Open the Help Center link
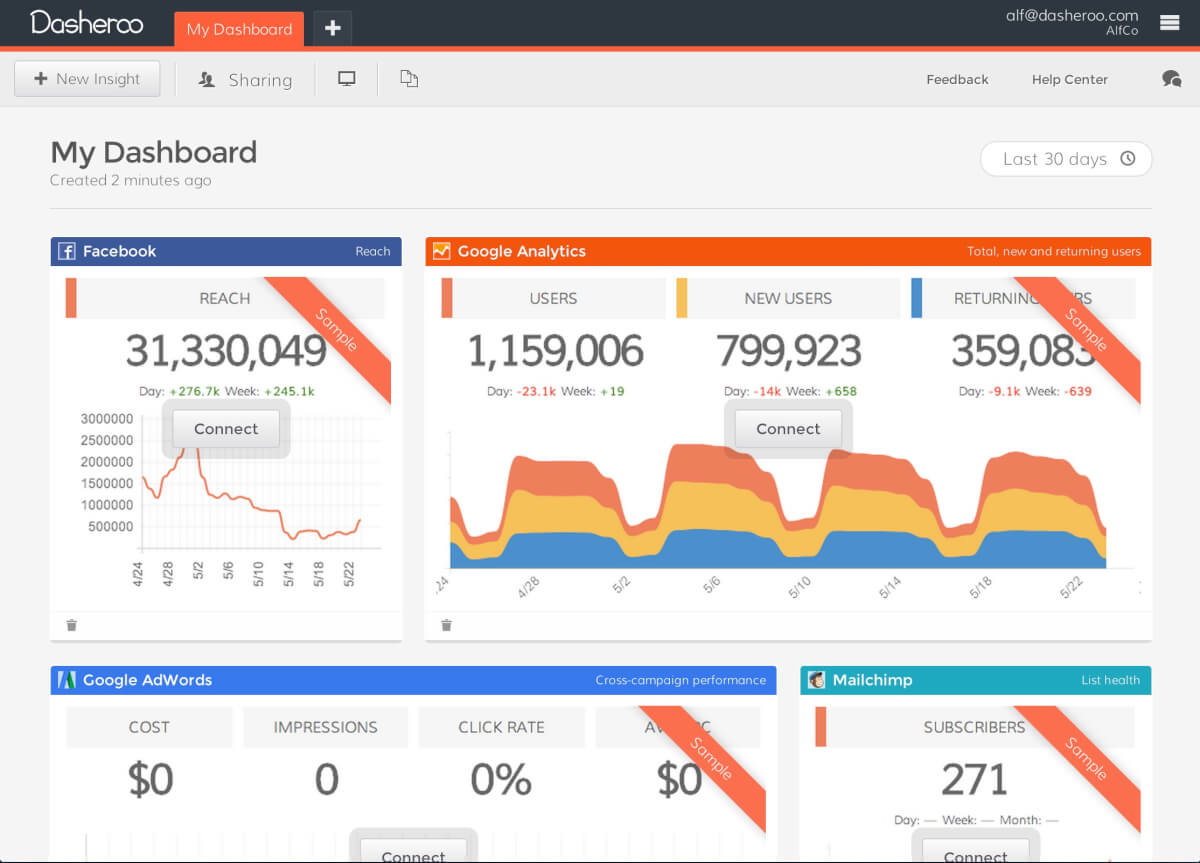This screenshot has height=863, width=1200. click(x=1070, y=79)
